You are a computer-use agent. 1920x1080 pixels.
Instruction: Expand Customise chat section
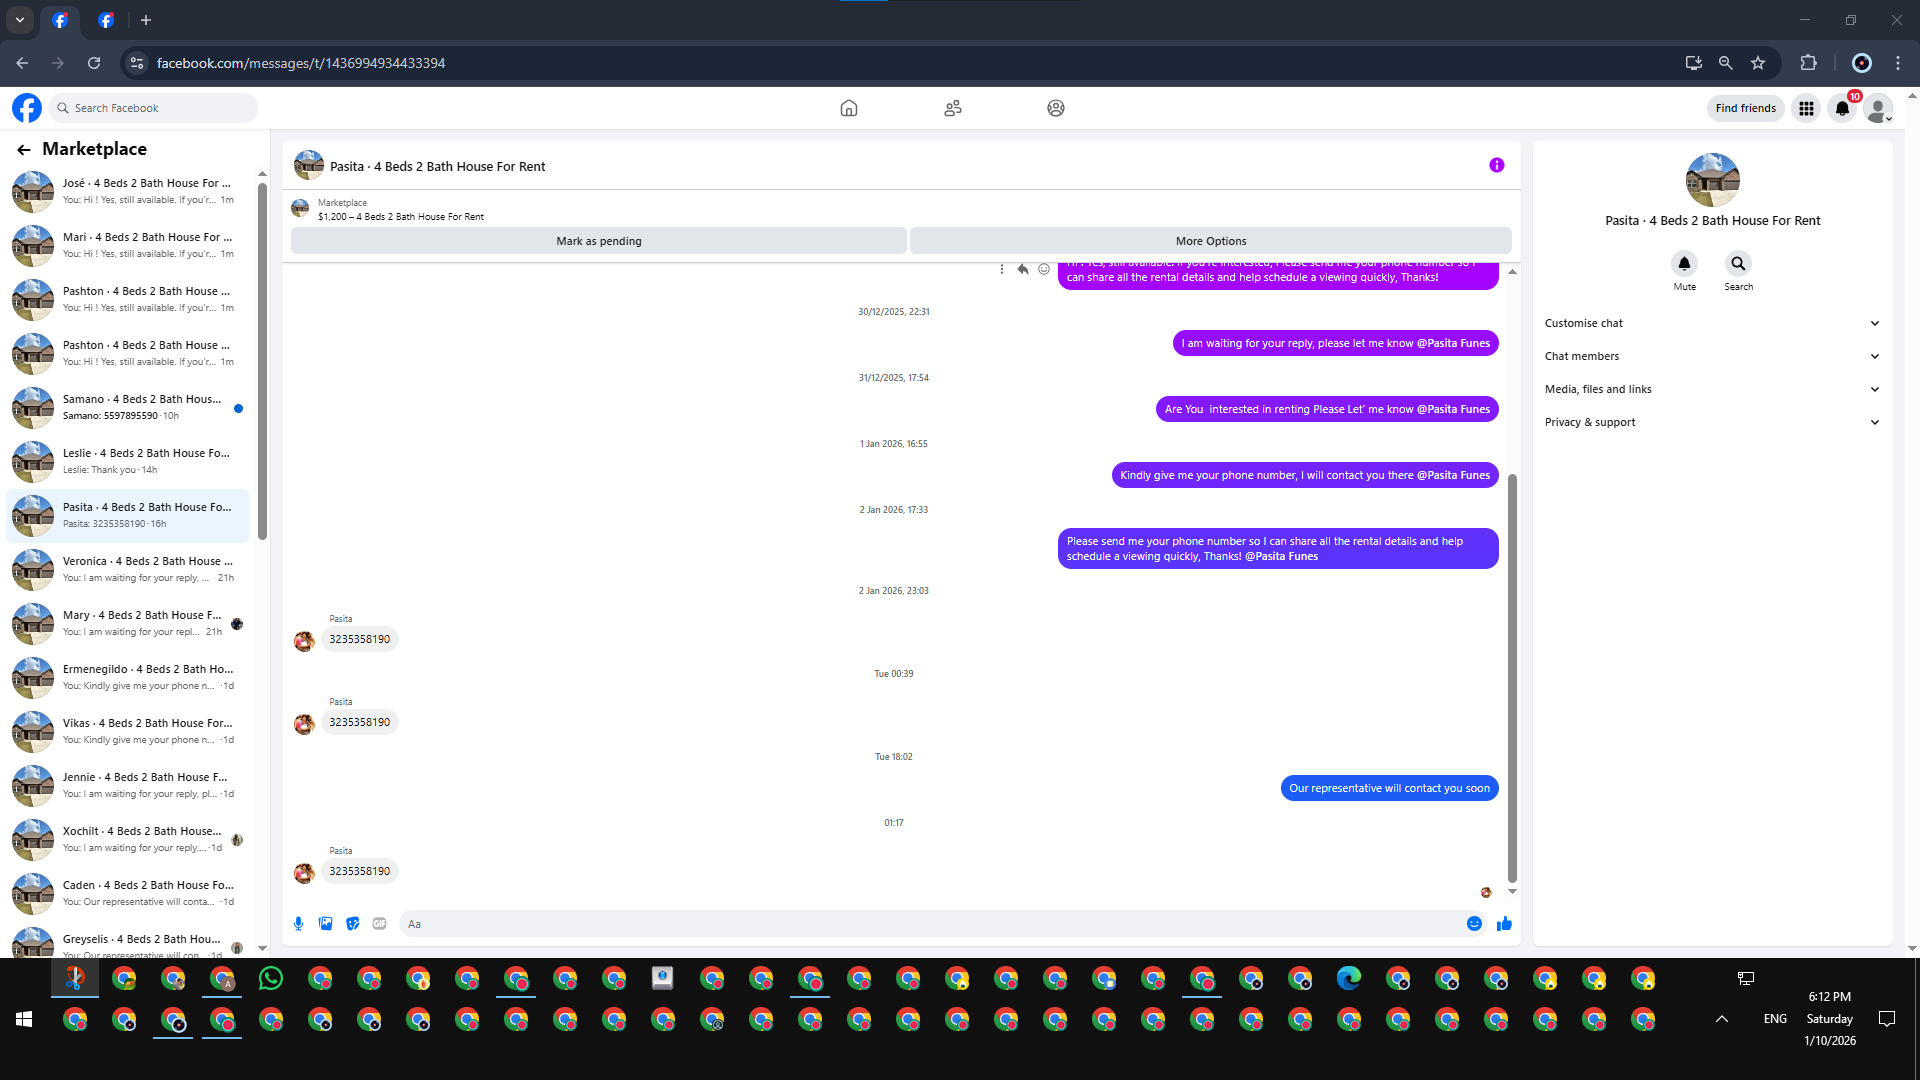click(x=1712, y=323)
